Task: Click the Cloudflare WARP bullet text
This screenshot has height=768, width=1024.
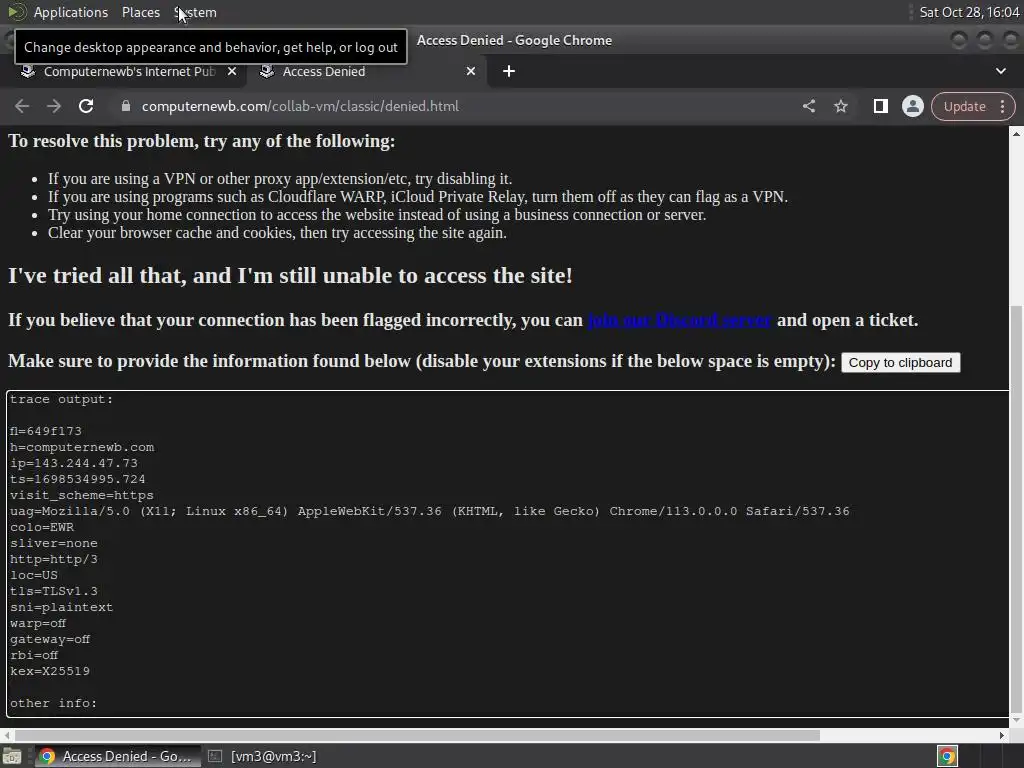Action: [x=418, y=197]
